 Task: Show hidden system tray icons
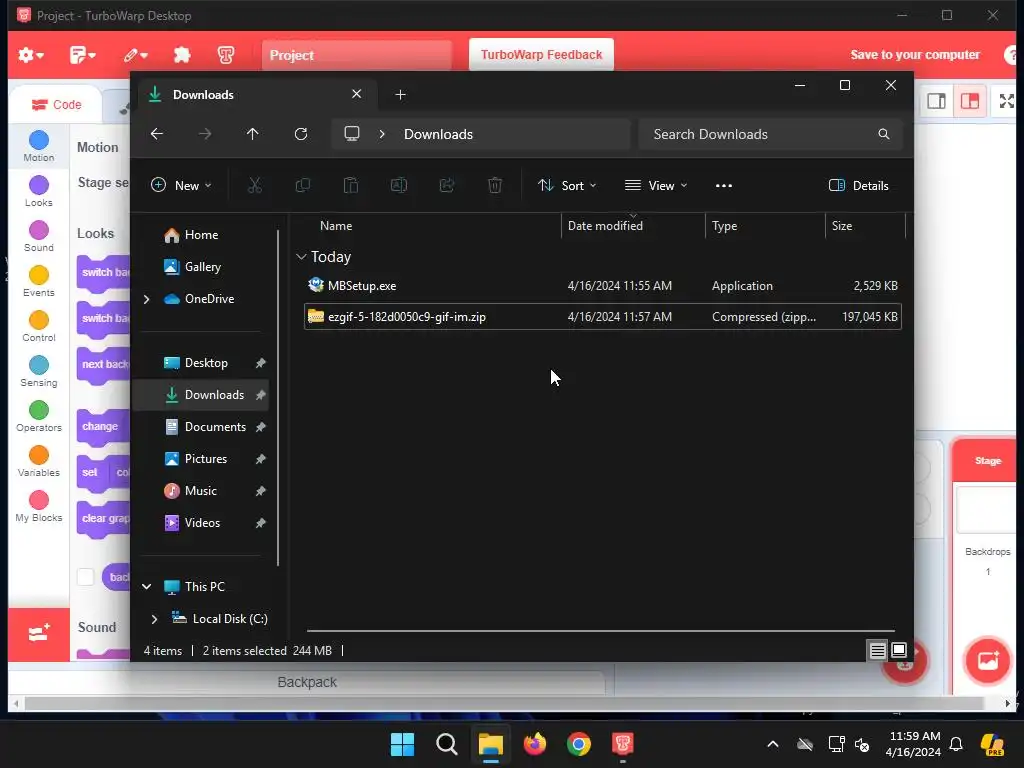[773, 744]
